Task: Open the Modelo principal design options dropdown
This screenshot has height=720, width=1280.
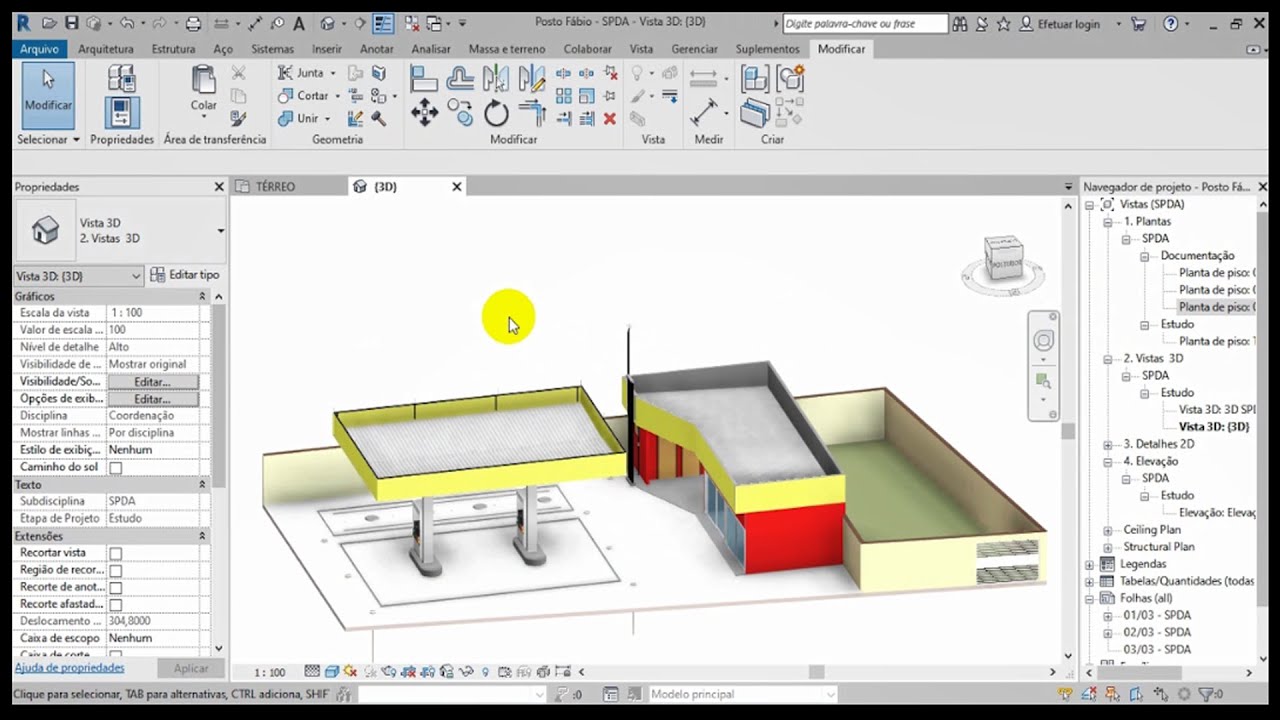Action: click(x=742, y=694)
